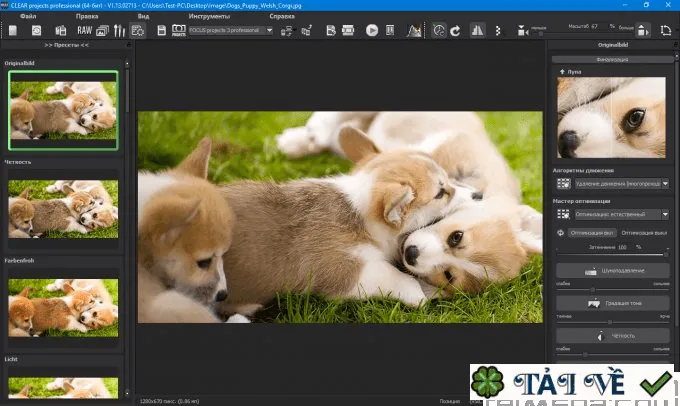Open the fork-and-knife tools icon

pos(119,30)
